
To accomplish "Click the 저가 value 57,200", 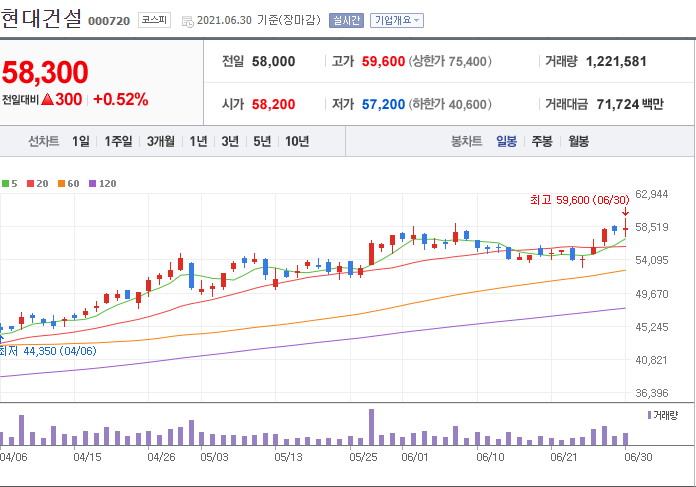I will pyautogui.click(x=383, y=104).
